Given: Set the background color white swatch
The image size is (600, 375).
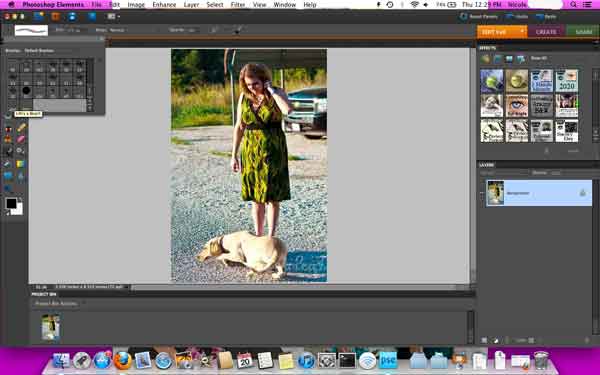Looking at the screenshot, I should click(19, 210).
